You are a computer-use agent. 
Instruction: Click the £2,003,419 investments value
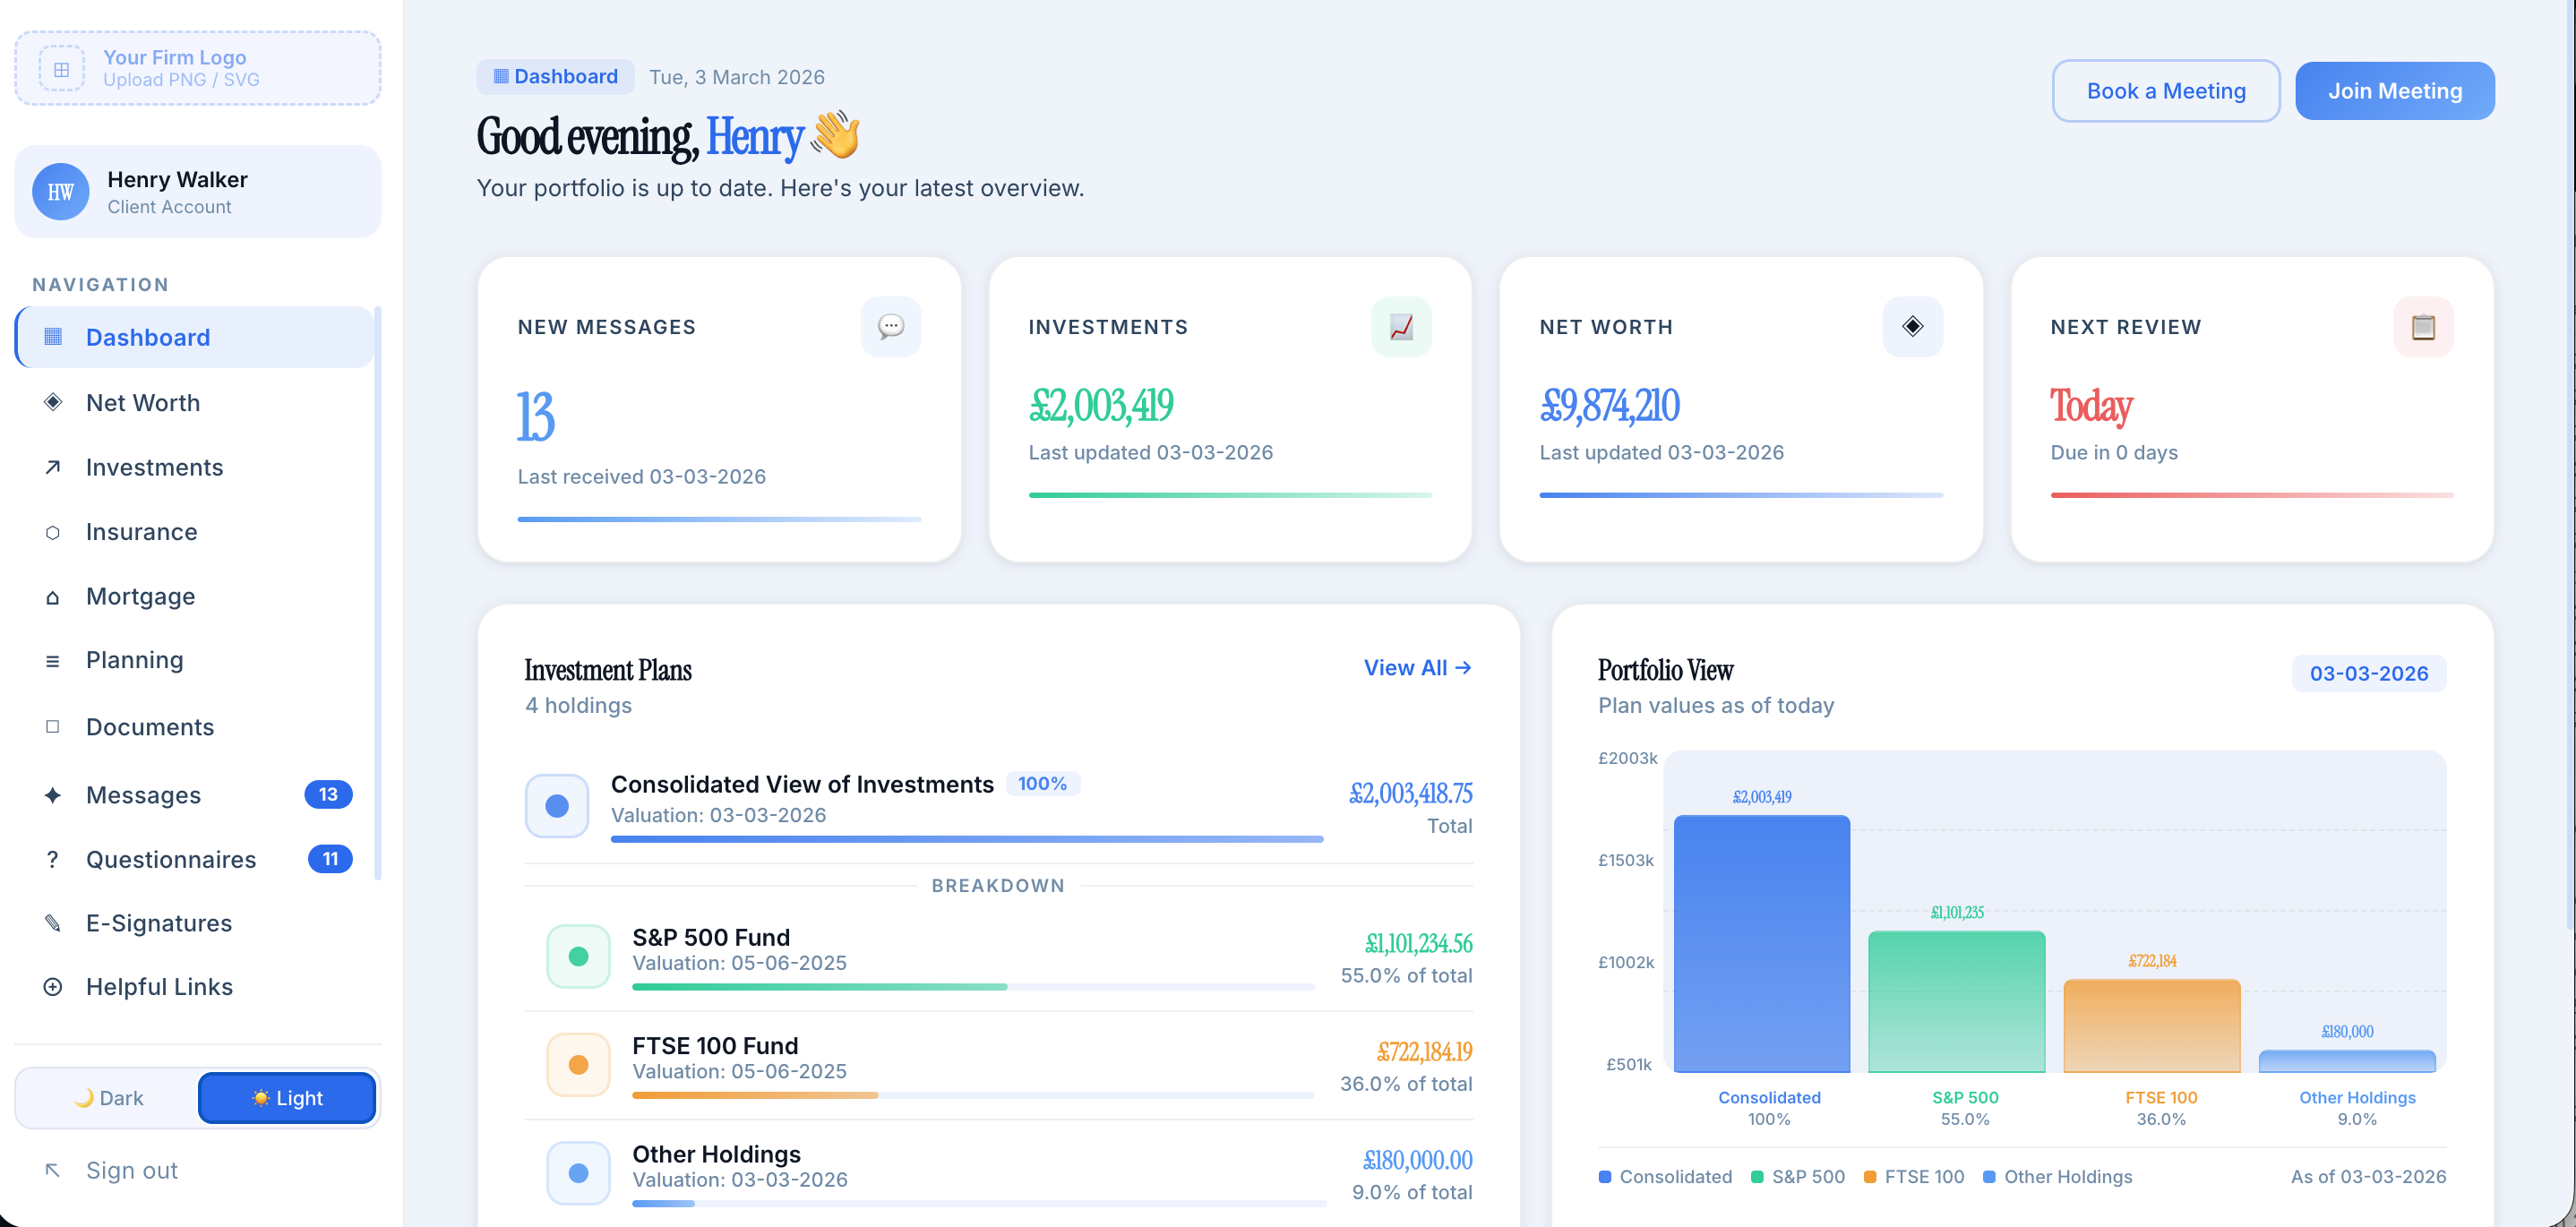pyautogui.click(x=1100, y=405)
